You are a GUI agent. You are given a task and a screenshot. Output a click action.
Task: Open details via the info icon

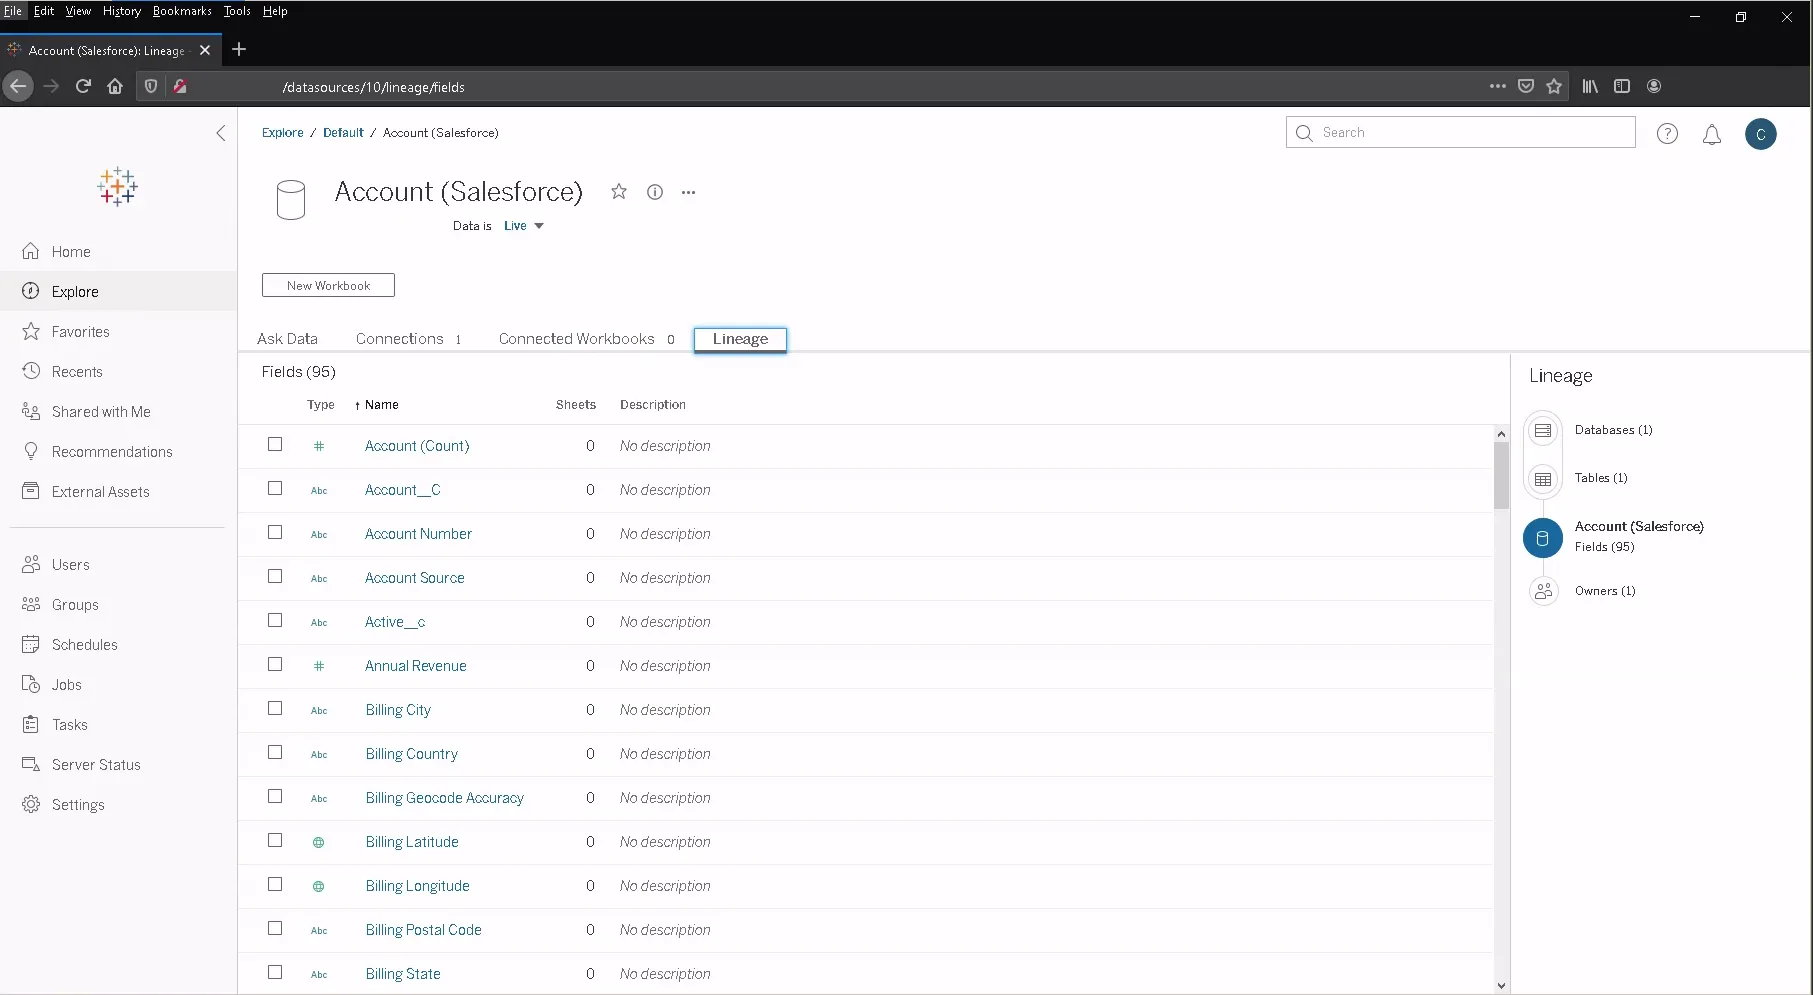pos(654,191)
